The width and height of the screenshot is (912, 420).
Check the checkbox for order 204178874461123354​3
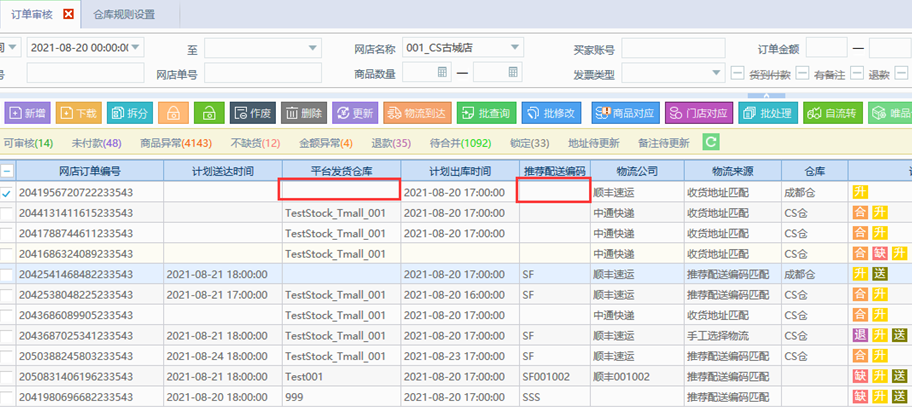(7, 234)
